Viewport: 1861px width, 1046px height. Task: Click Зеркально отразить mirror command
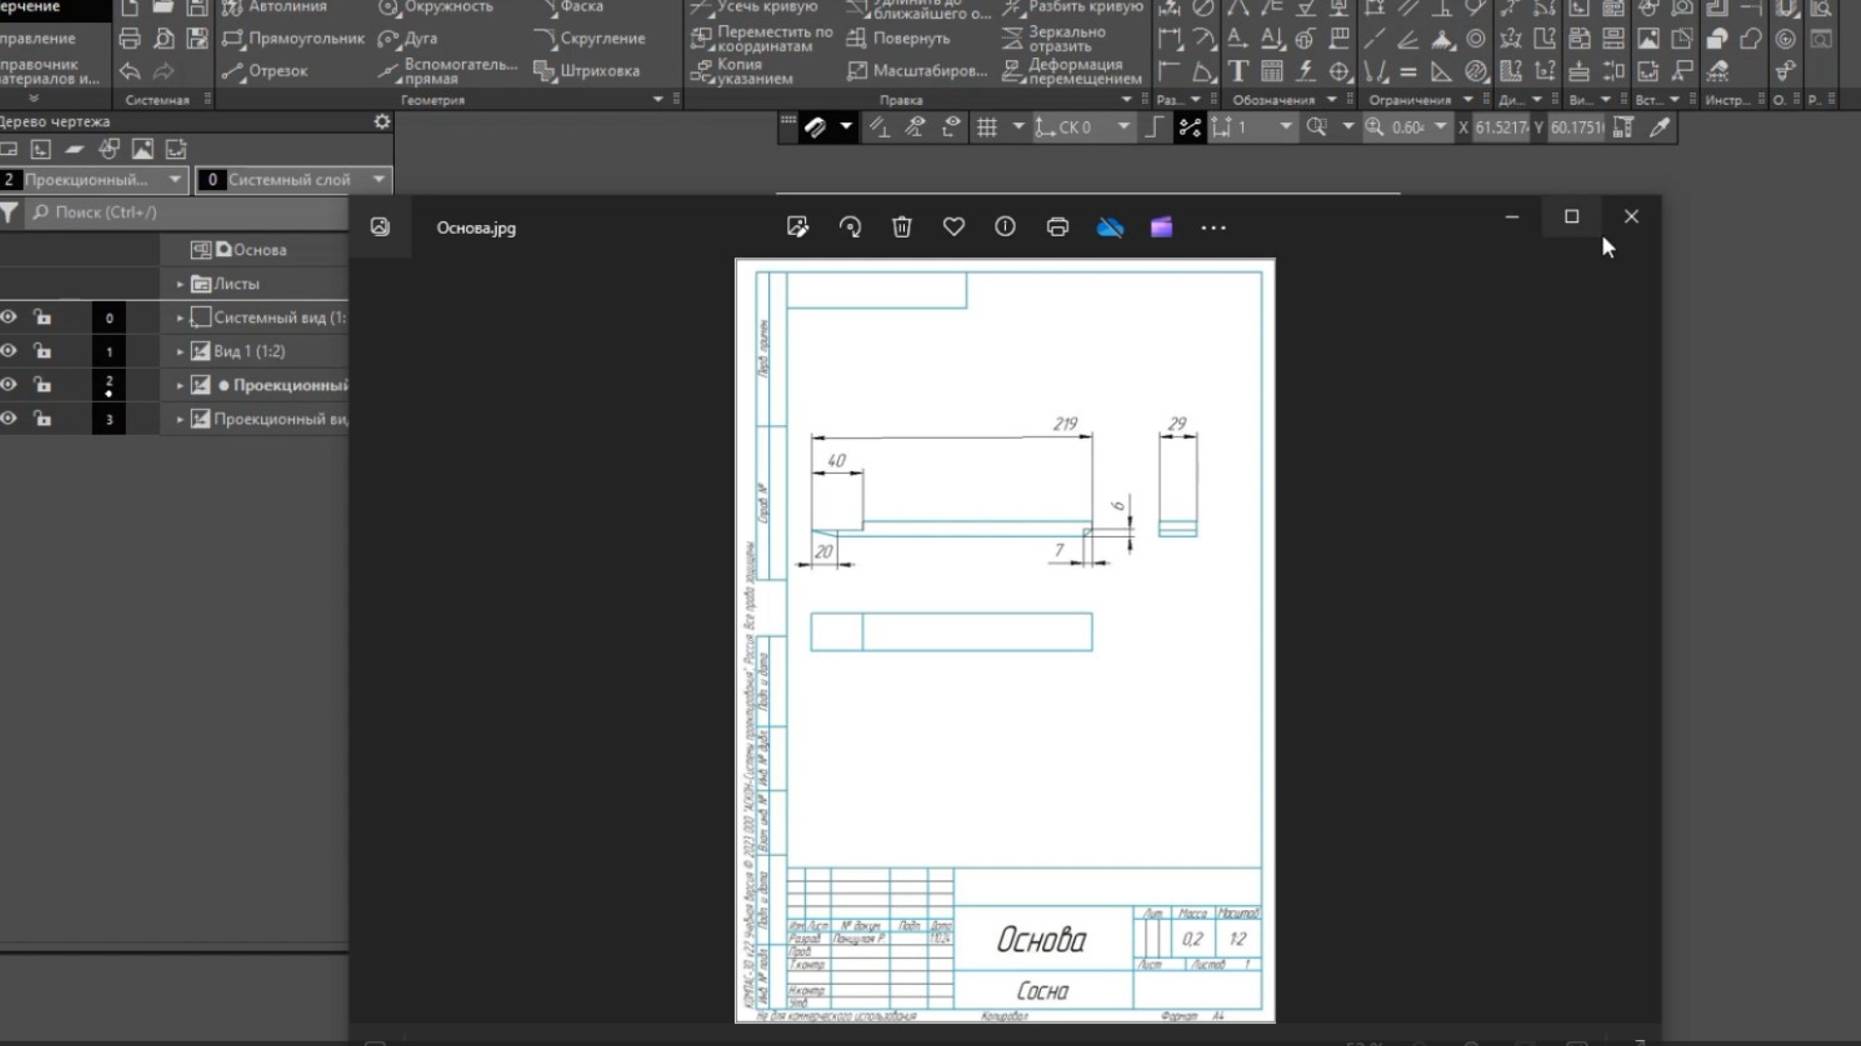[x=1055, y=38]
